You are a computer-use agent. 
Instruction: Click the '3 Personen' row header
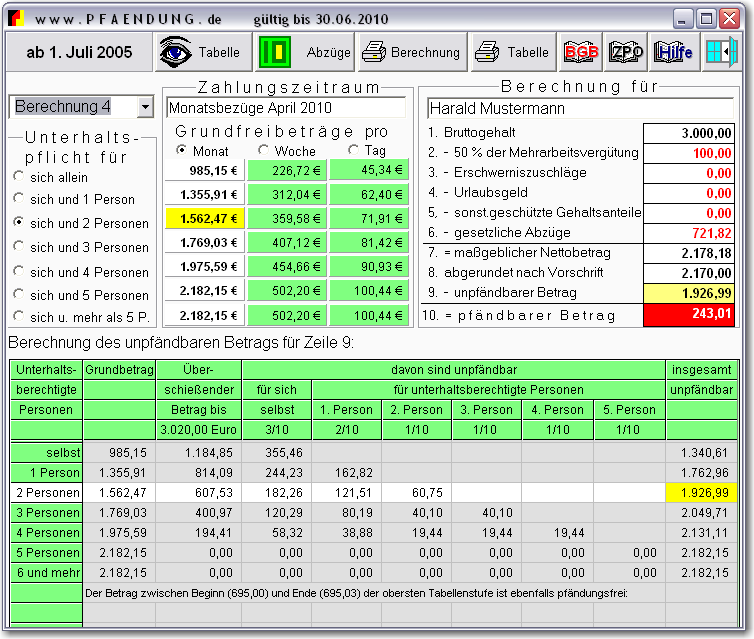46,513
